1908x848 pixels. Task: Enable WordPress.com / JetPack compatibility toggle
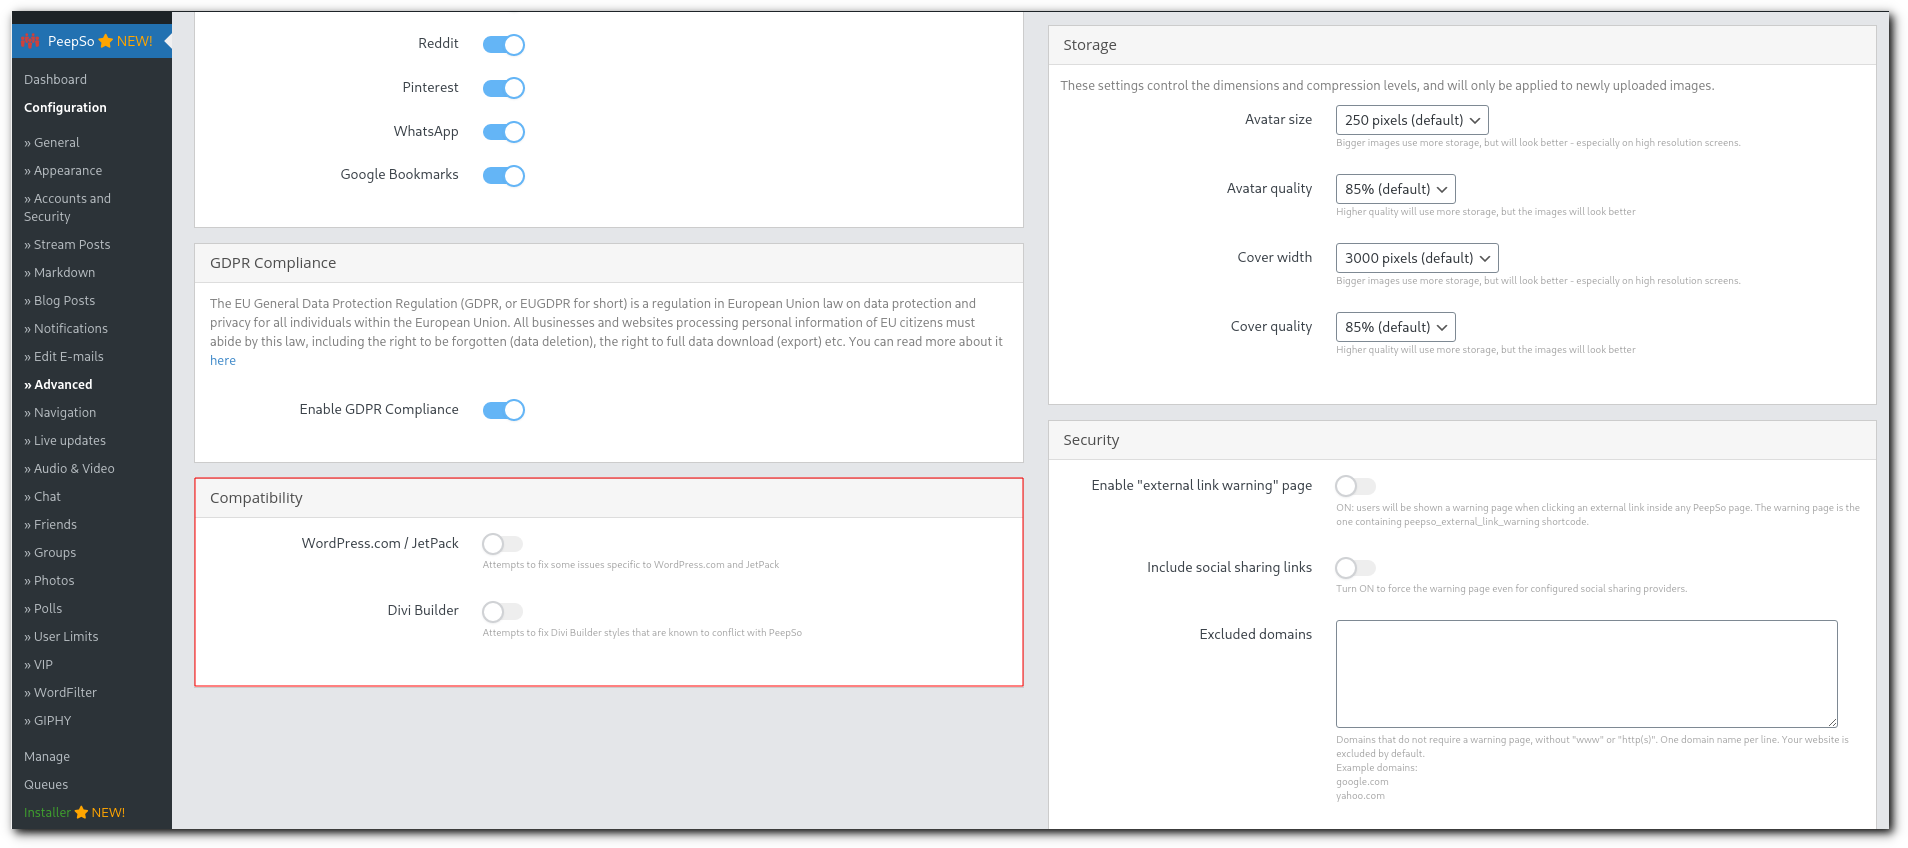pos(503,544)
